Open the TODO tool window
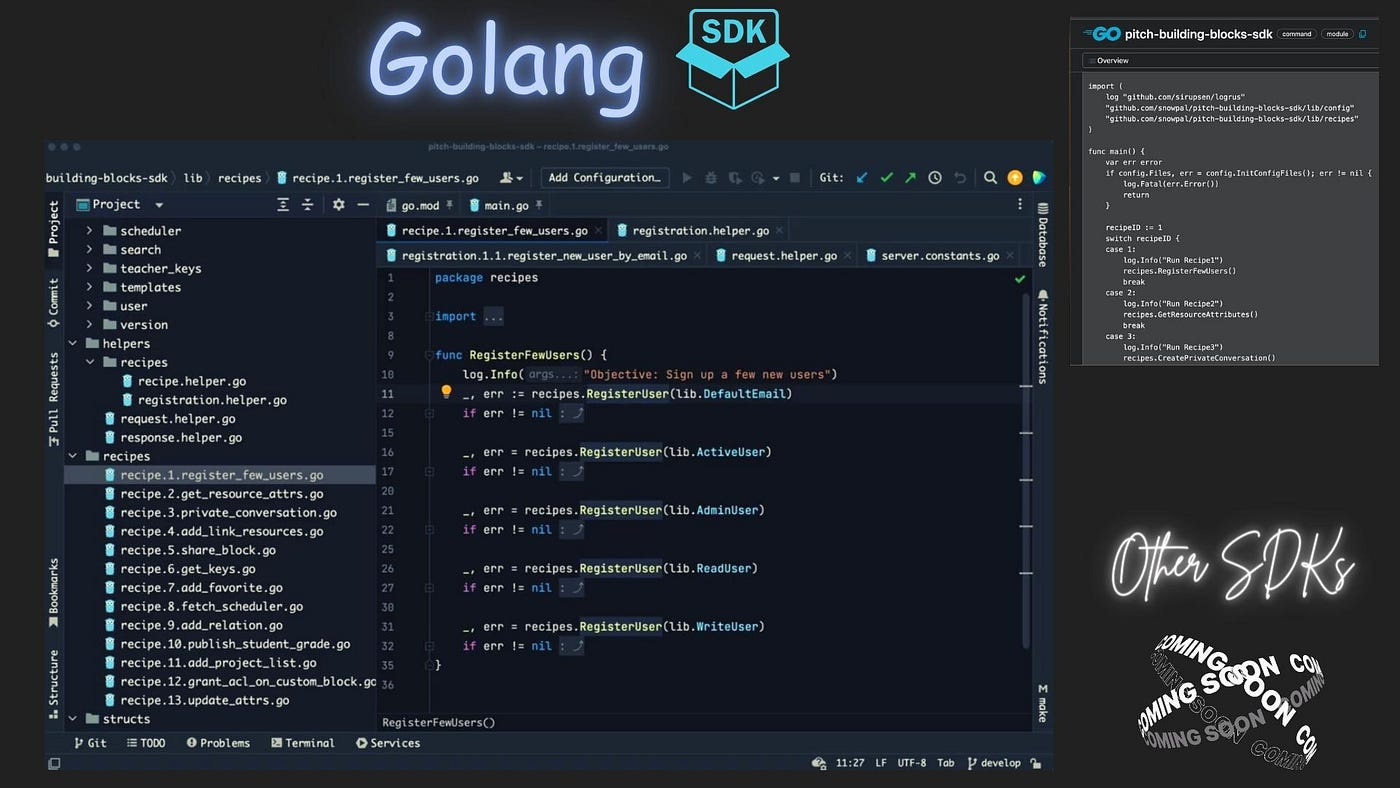1400x788 pixels. (146, 743)
